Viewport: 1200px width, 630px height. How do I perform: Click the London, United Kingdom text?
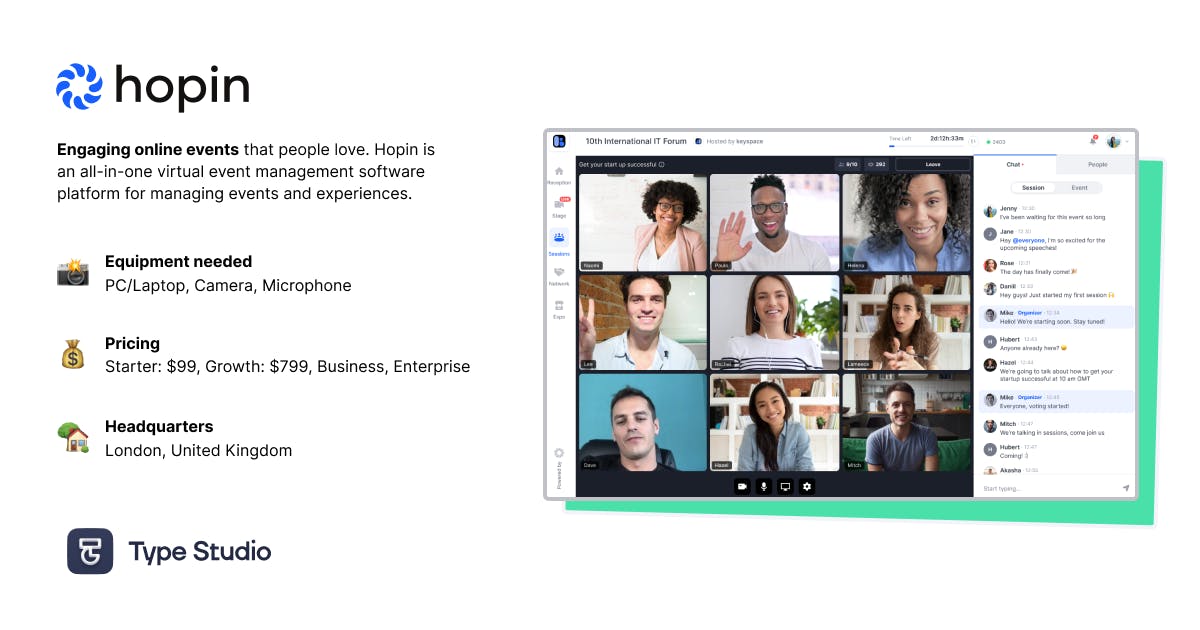tap(199, 450)
